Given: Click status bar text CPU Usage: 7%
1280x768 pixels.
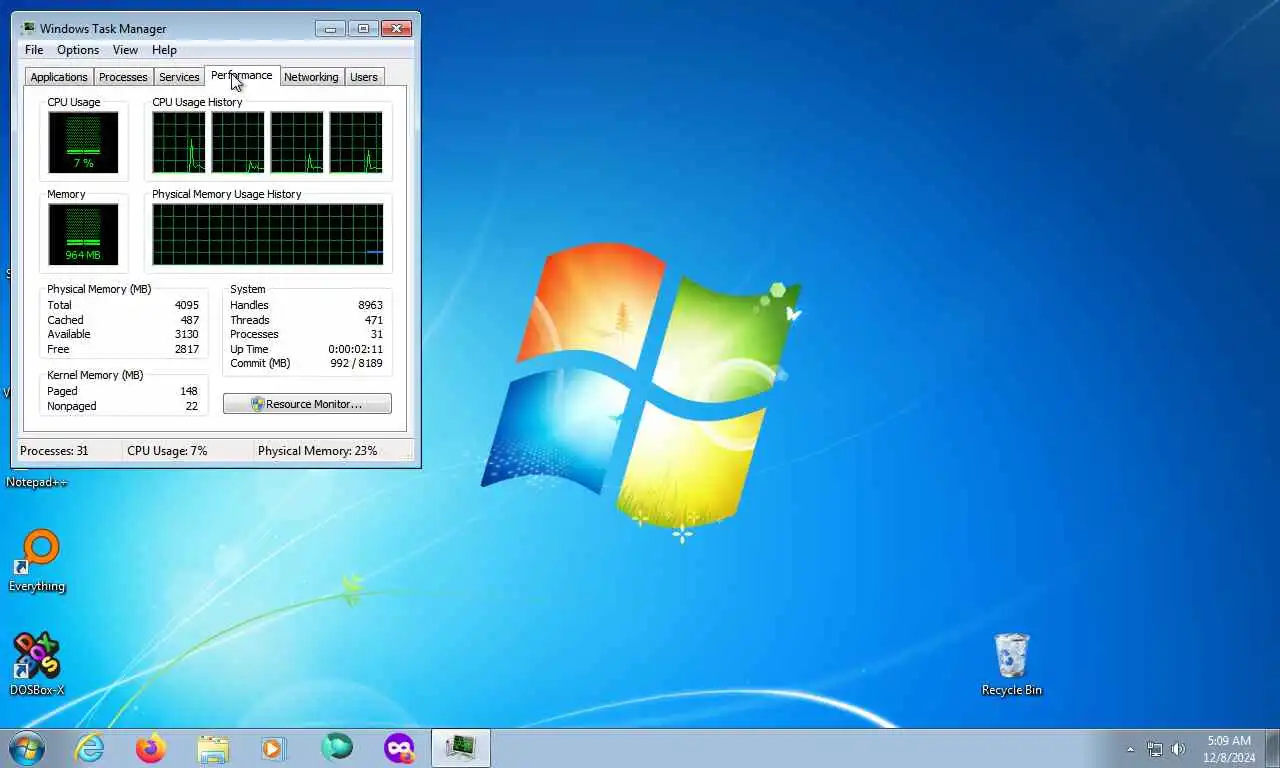Looking at the screenshot, I should coord(167,451).
